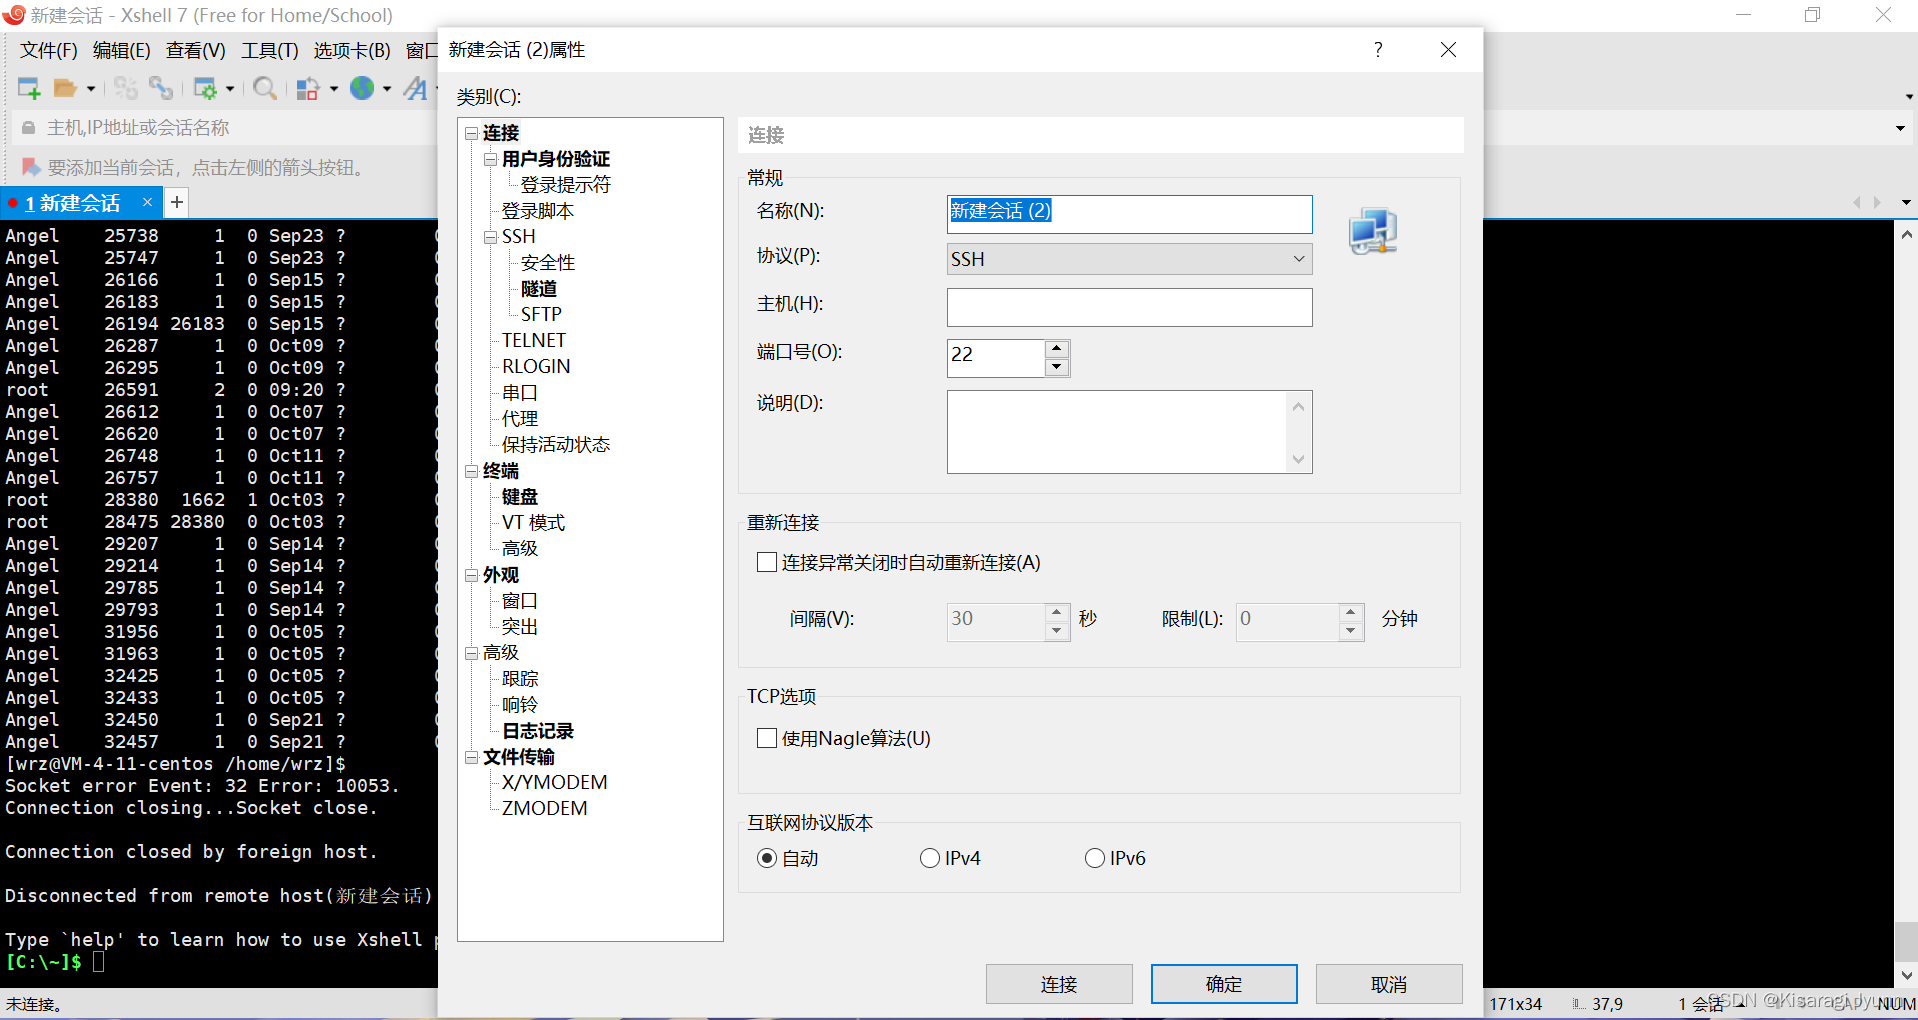Increase the port number with up arrow
This screenshot has height=1020, width=1918.
(x=1057, y=349)
